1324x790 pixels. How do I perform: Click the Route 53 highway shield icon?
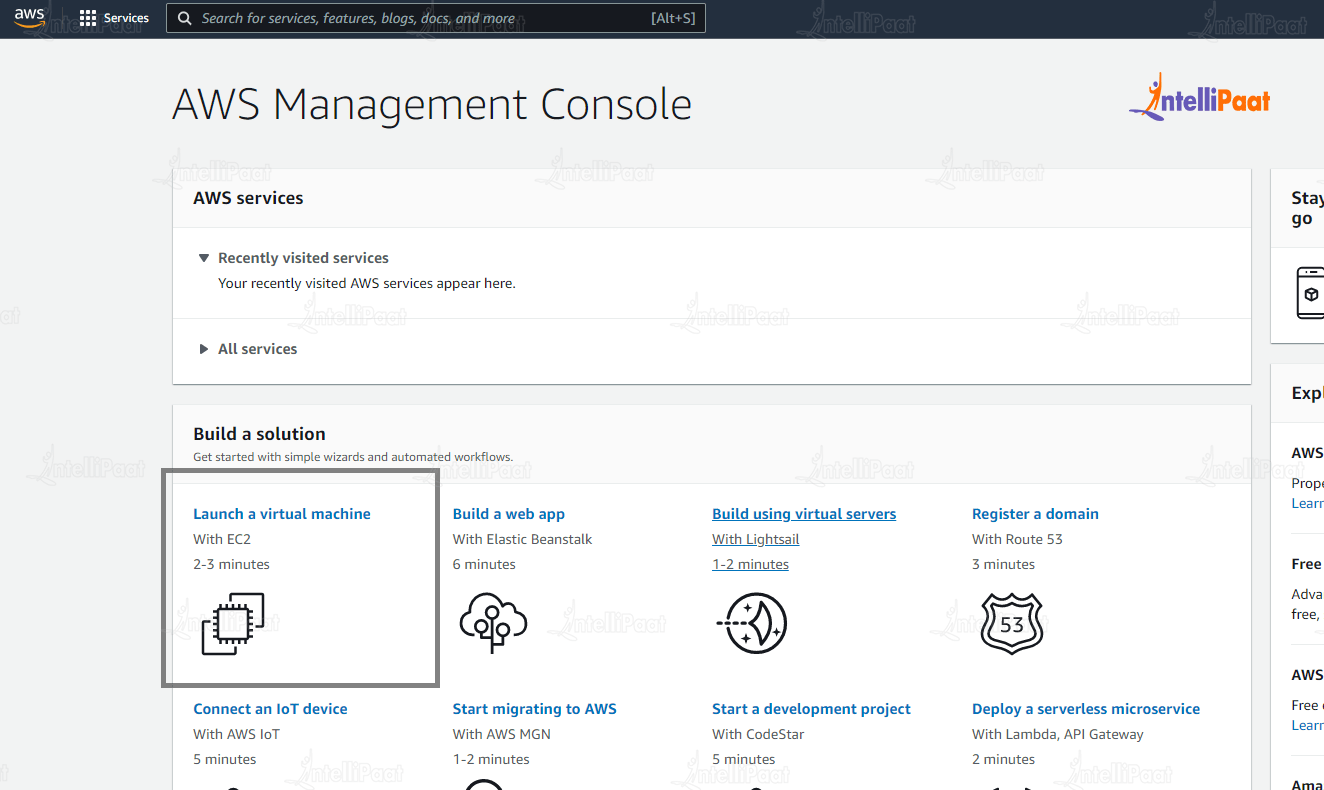[1011, 622]
